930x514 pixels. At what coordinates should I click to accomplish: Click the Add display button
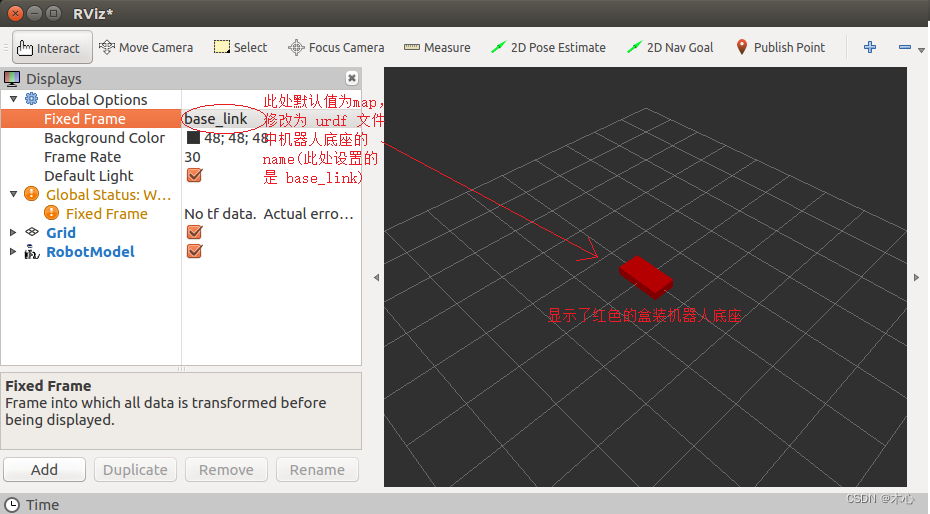pos(44,470)
